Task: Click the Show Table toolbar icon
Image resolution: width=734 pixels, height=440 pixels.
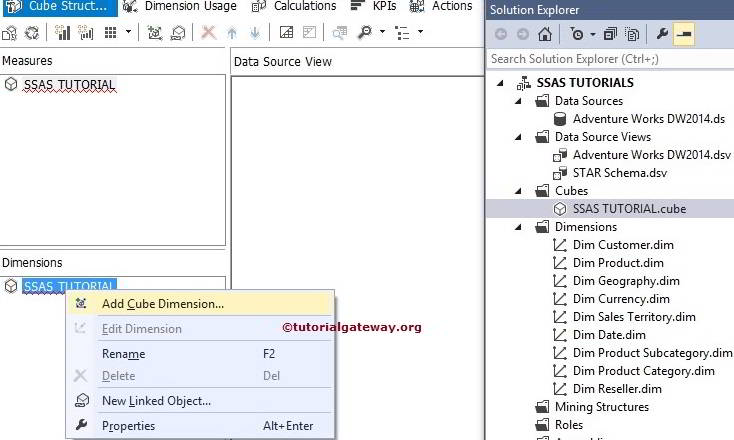Action: click(286, 32)
